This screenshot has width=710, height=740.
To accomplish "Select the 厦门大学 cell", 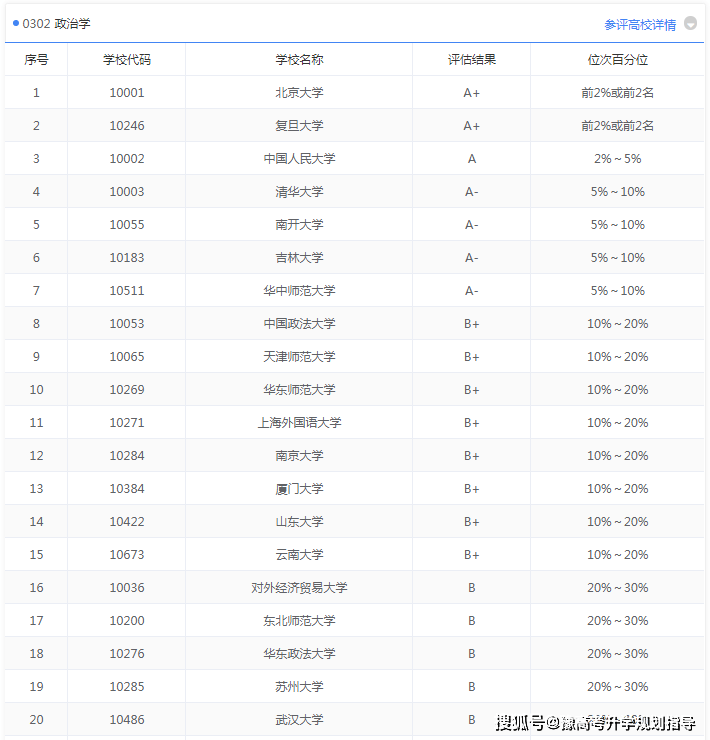I will 299,489.
